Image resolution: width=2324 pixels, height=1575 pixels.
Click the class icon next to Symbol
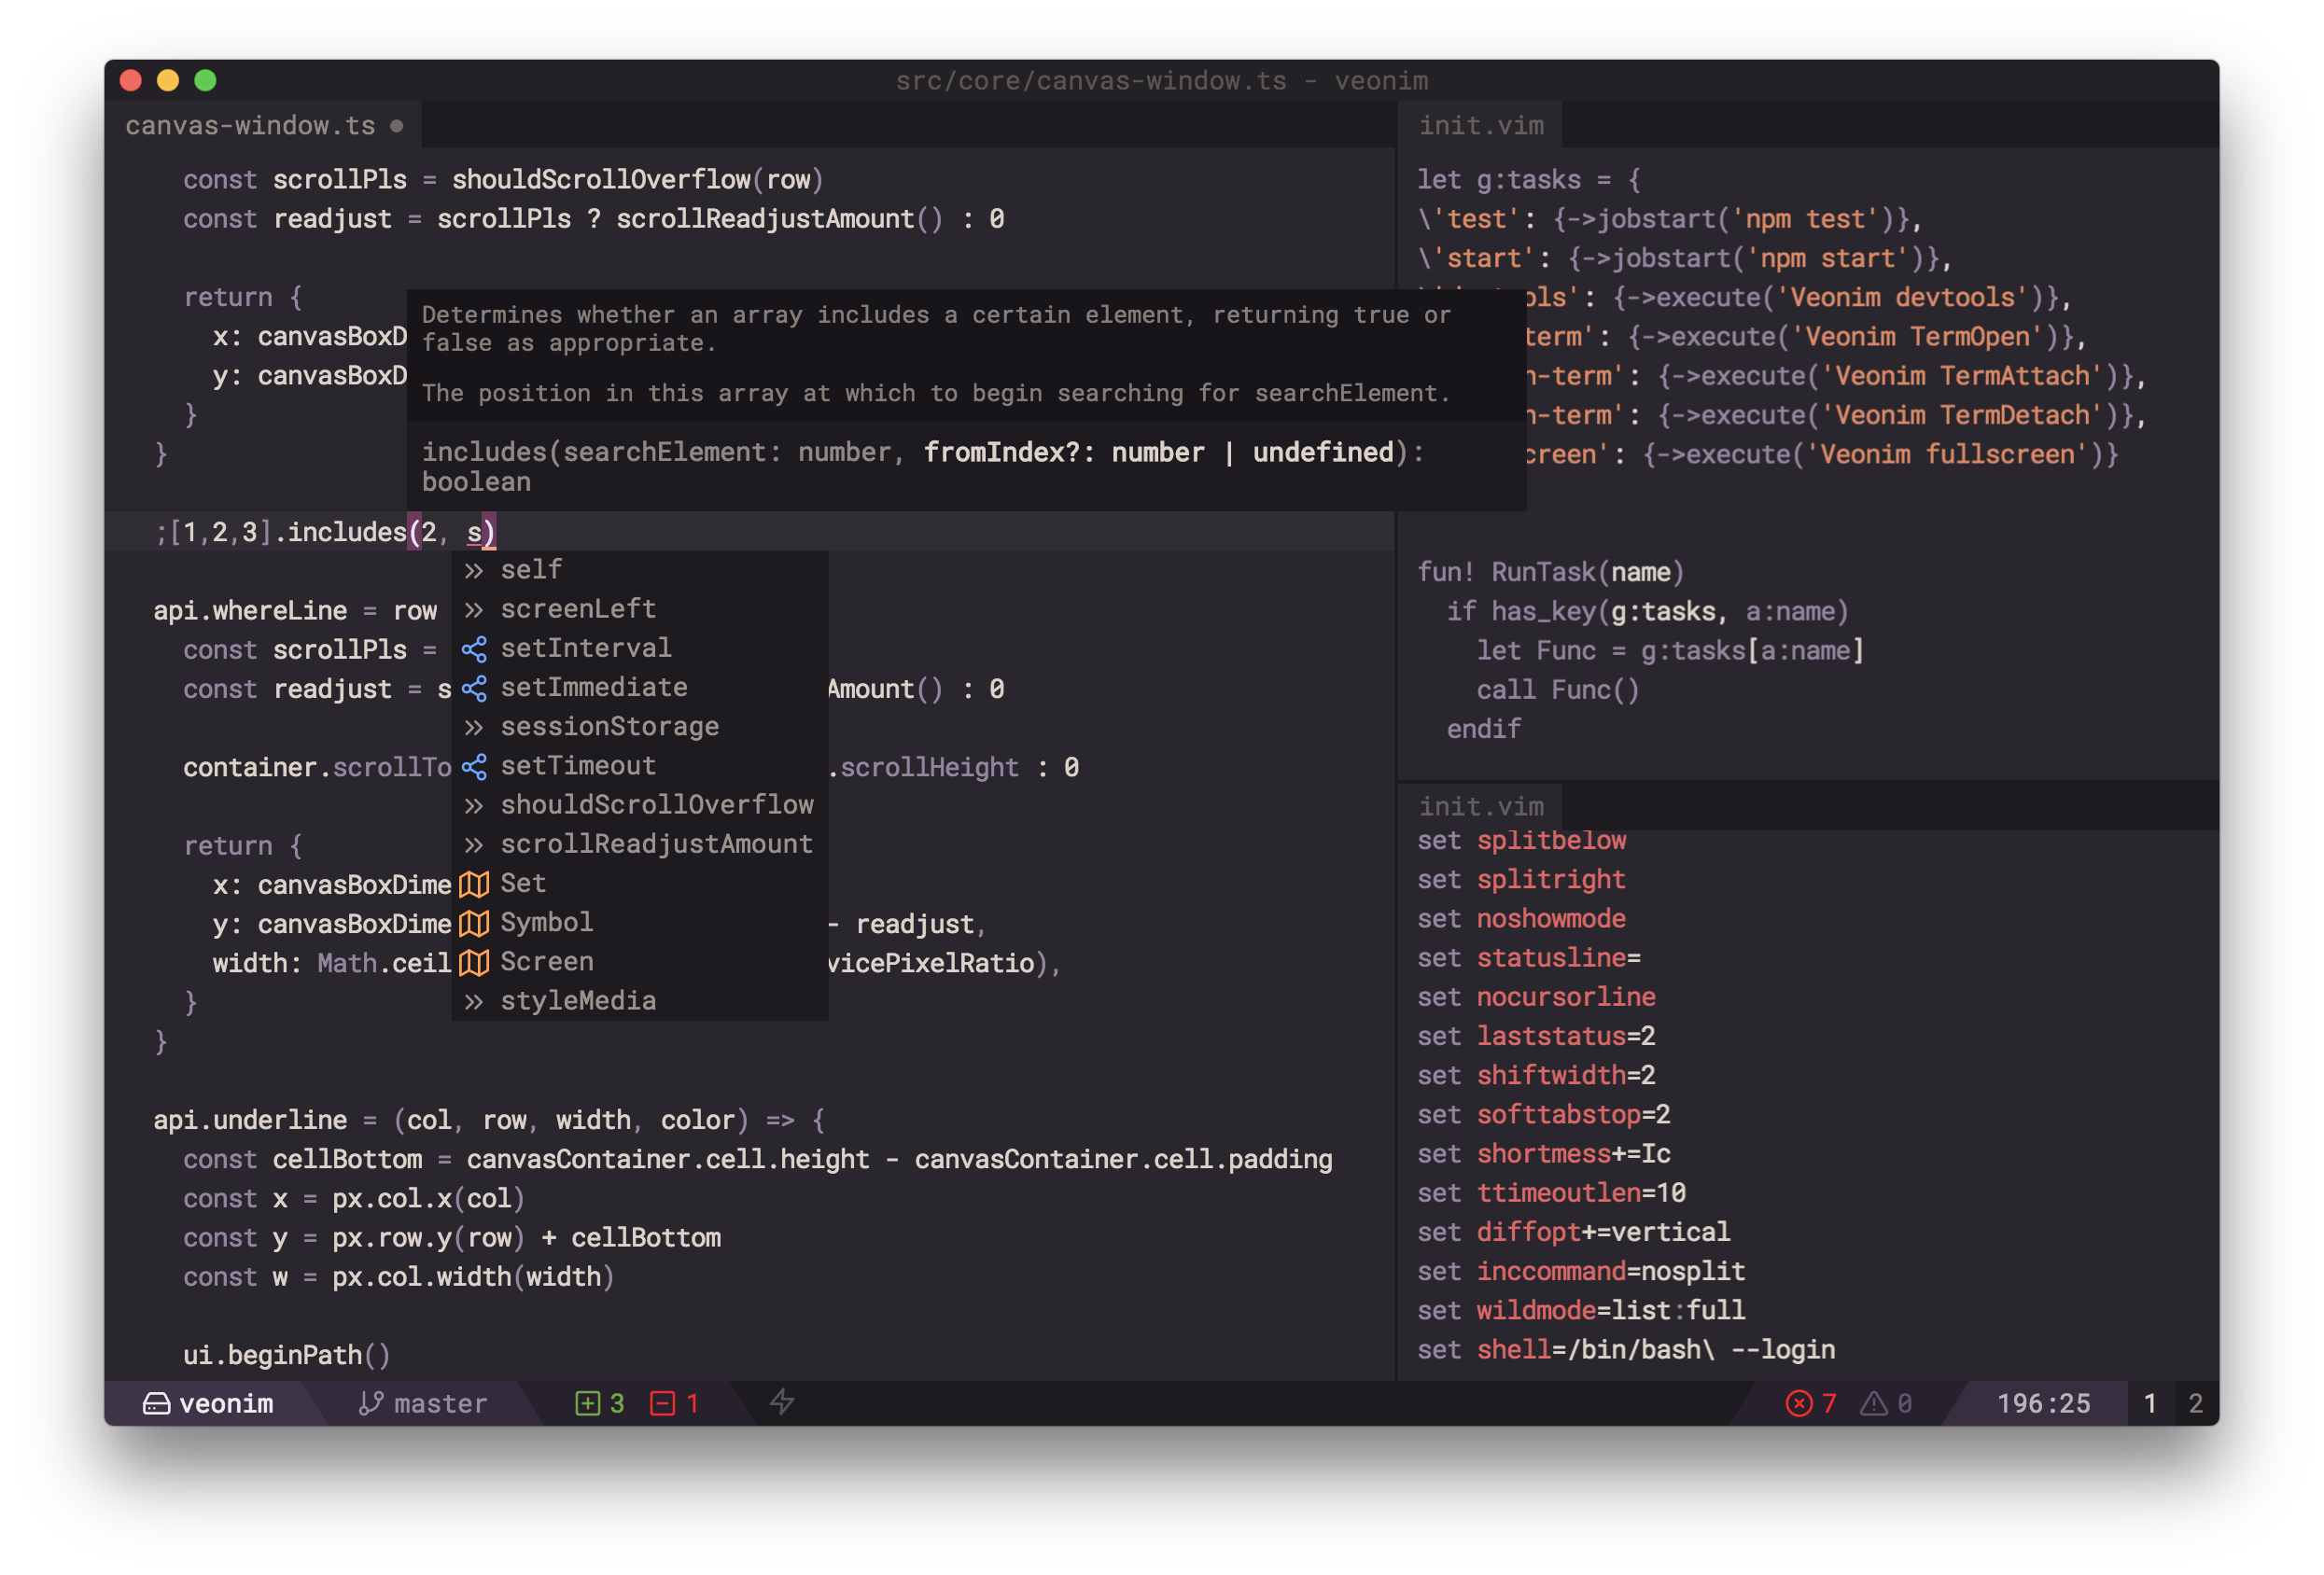click(x=474, y=923)
